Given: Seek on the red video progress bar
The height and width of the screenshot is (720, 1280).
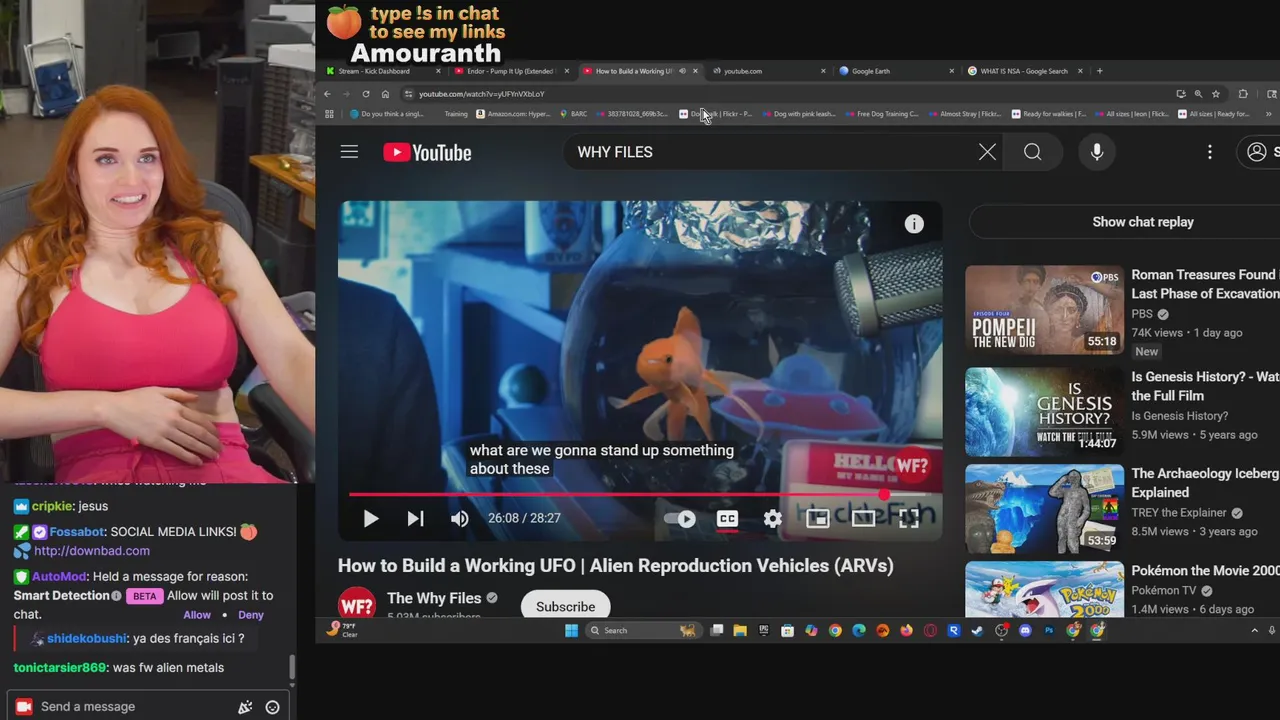Looking at the screenshot, I should 640,494.
